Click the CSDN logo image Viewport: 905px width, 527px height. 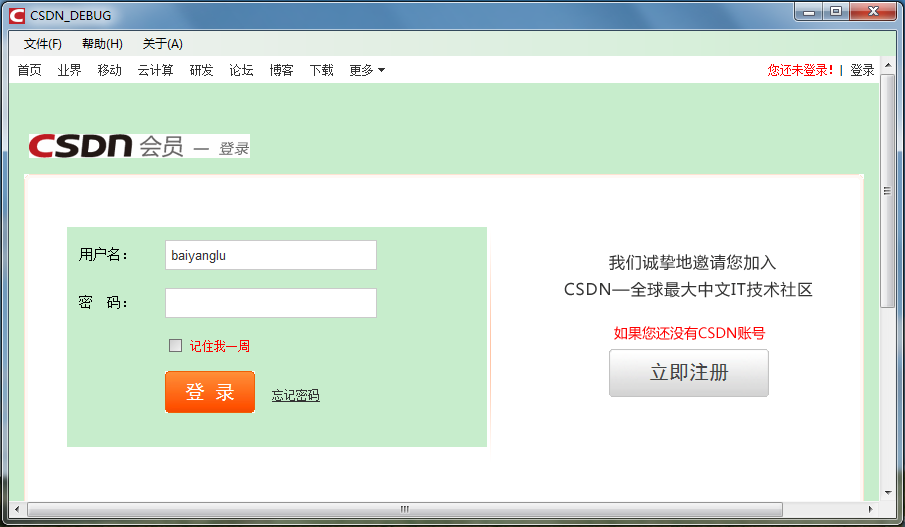coord(139,146)
